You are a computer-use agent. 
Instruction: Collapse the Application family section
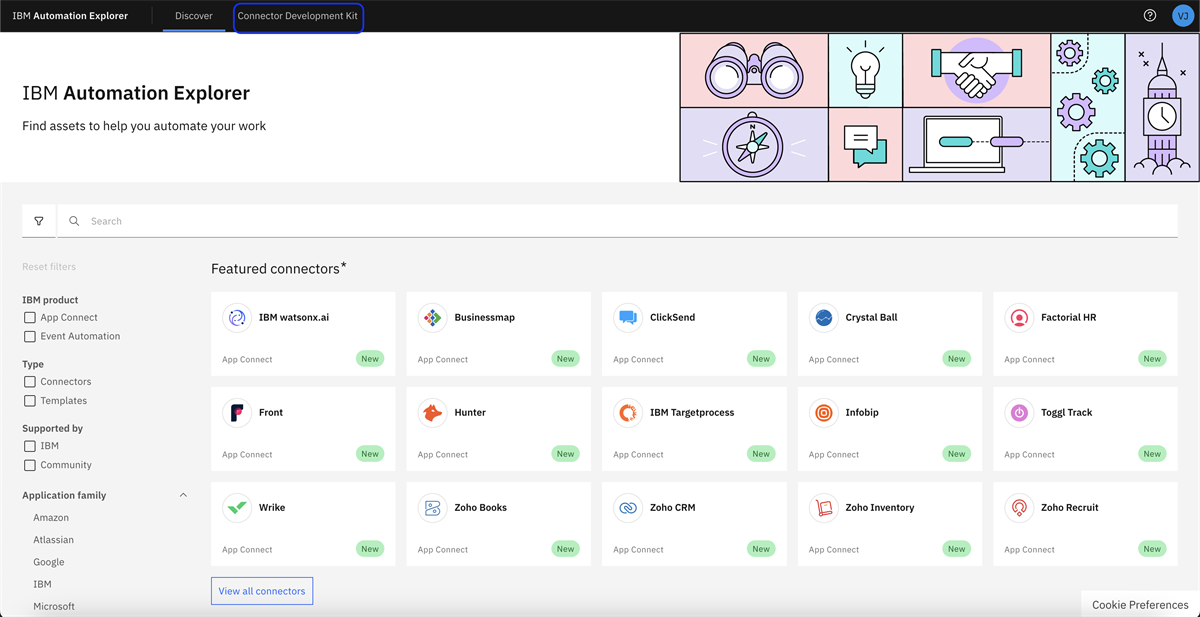183,495
